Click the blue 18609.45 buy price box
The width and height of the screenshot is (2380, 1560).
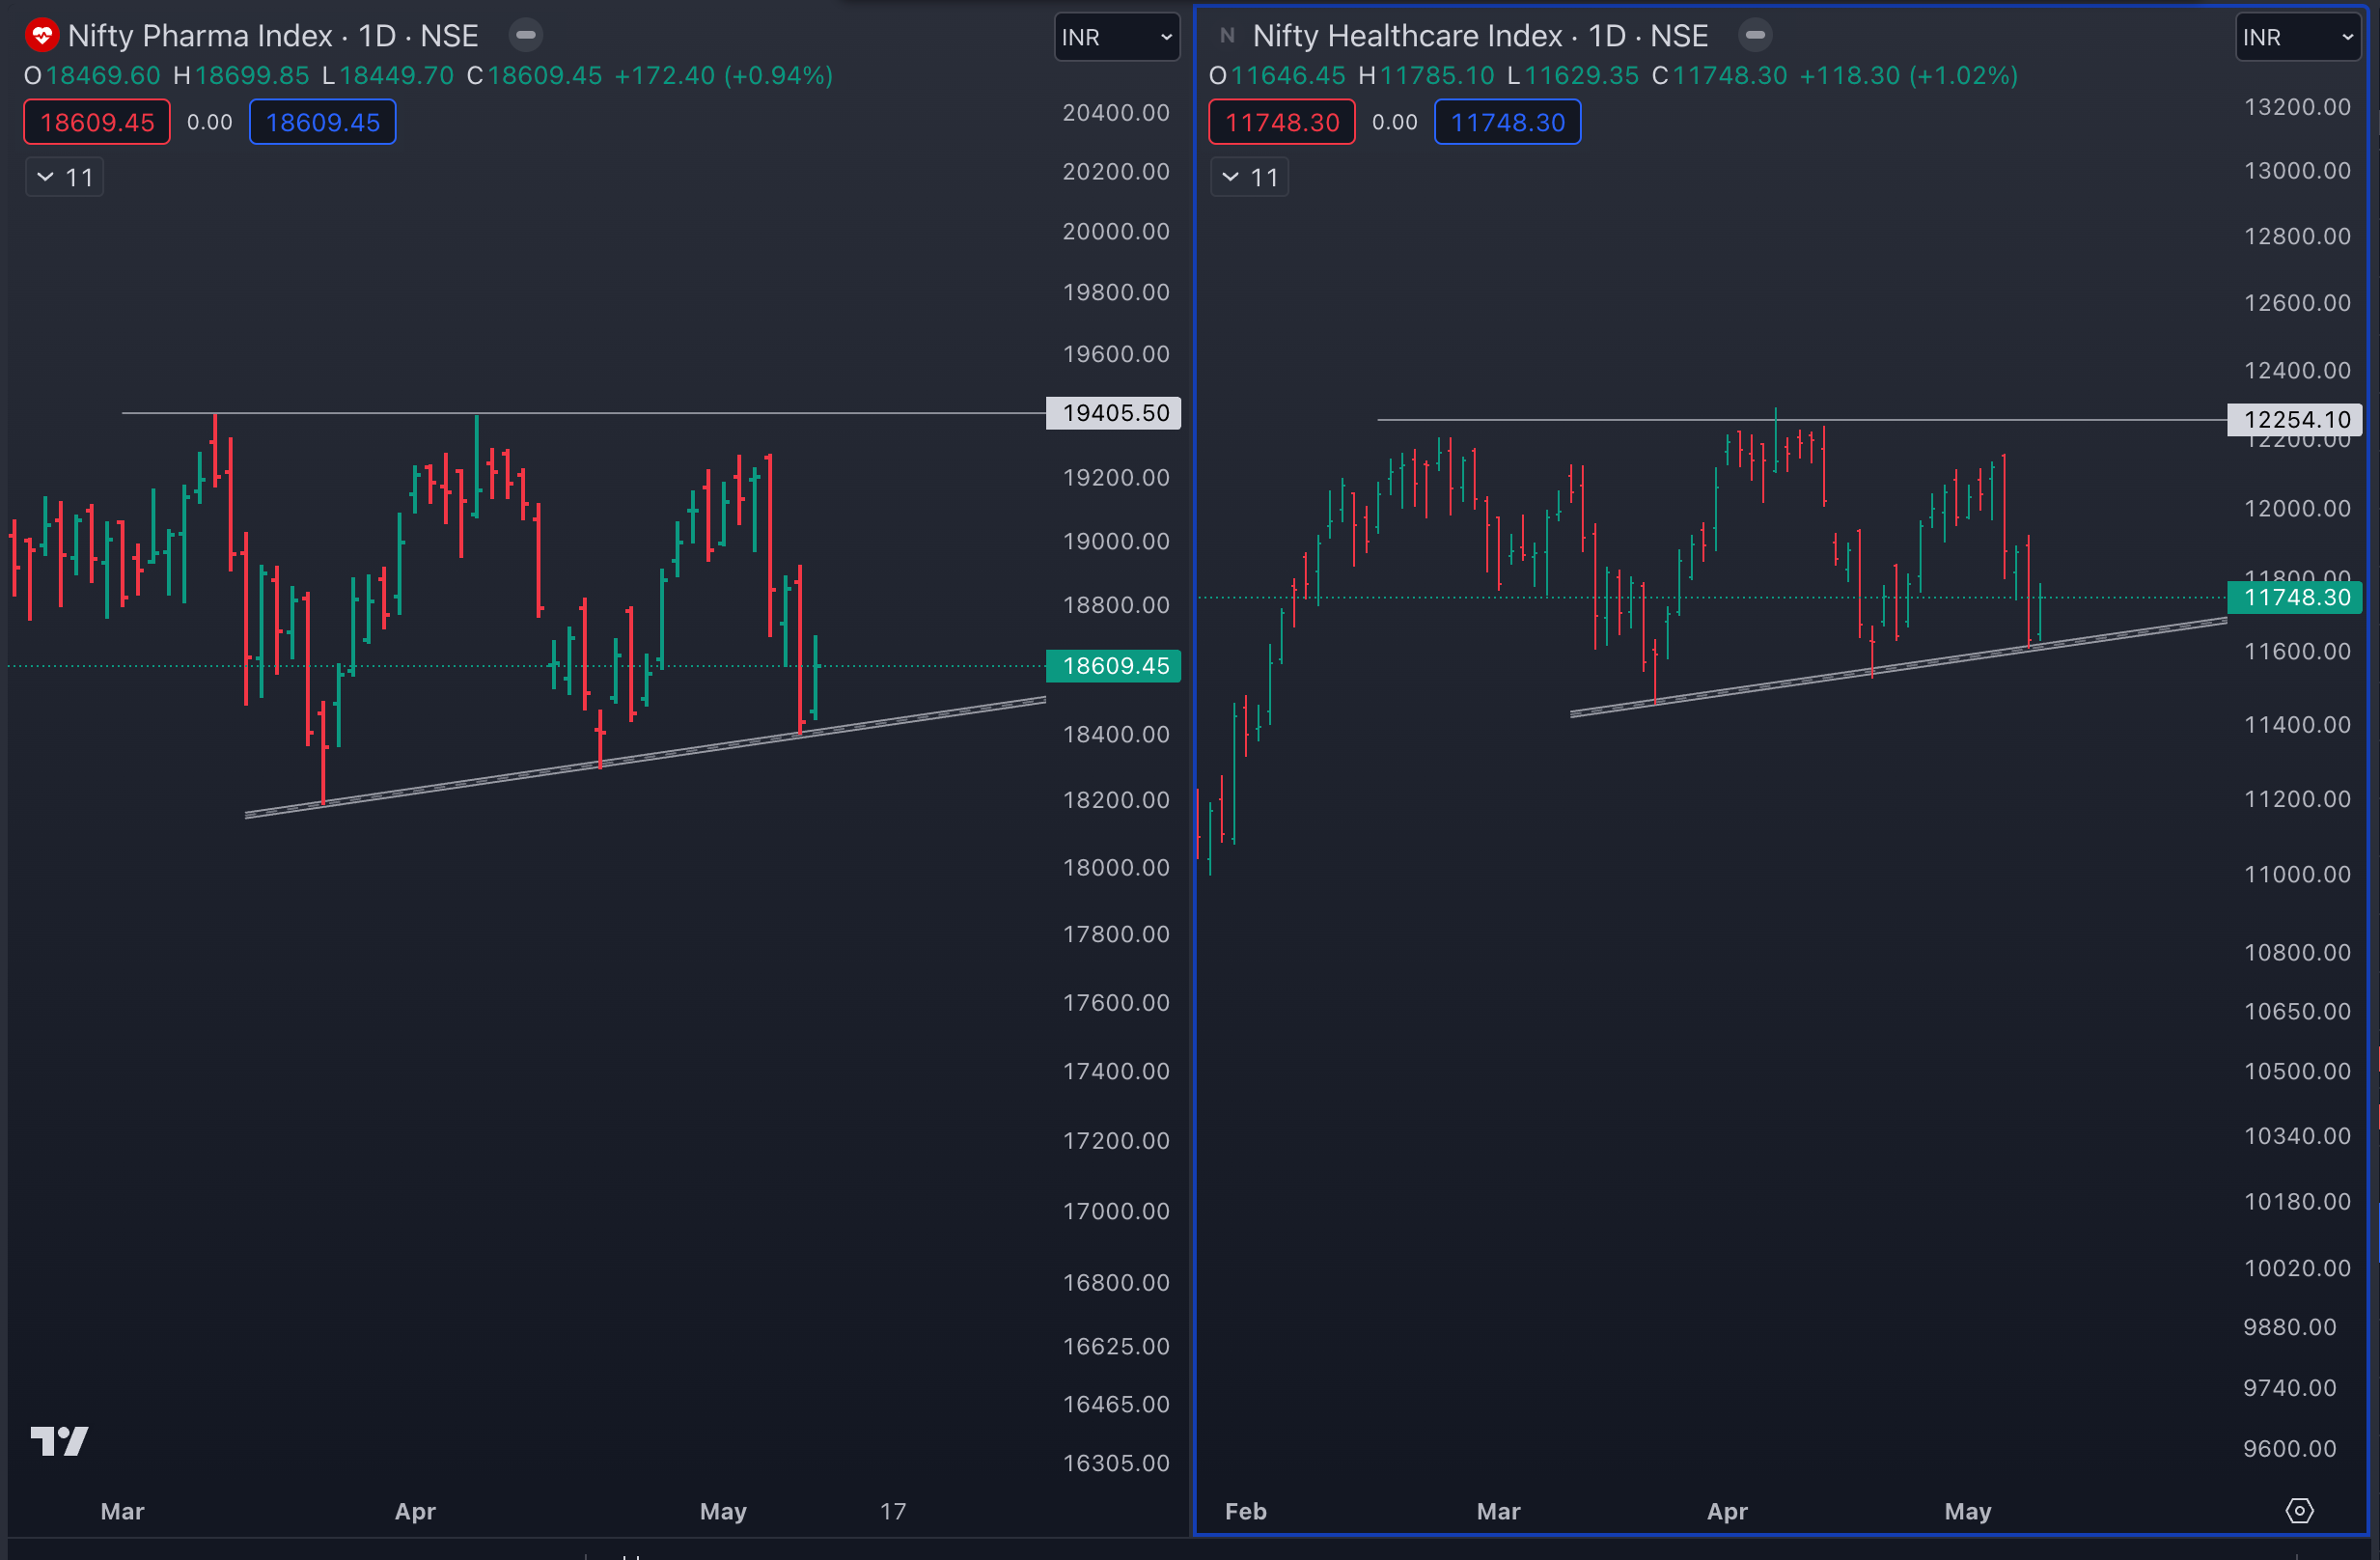tap(322, 122)
